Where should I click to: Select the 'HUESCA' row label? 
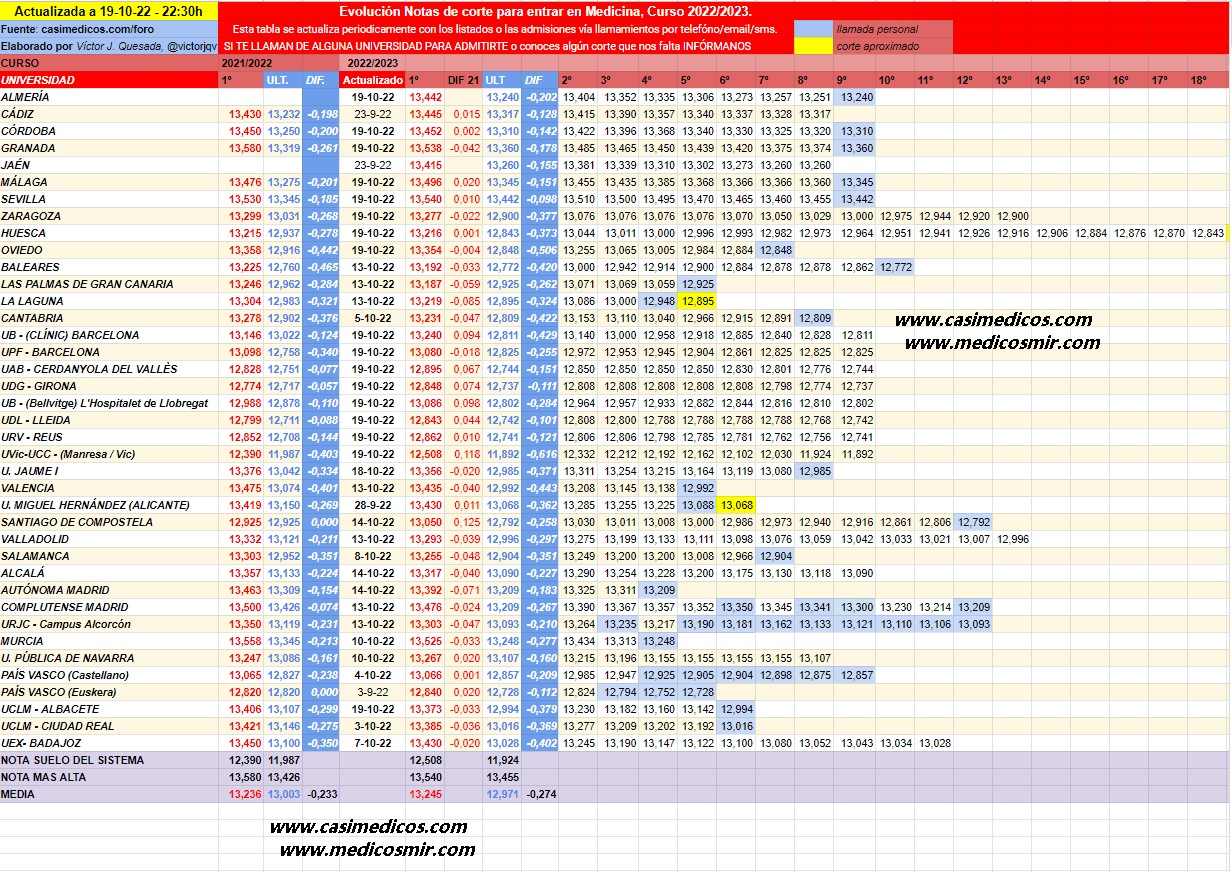point(109,233)
